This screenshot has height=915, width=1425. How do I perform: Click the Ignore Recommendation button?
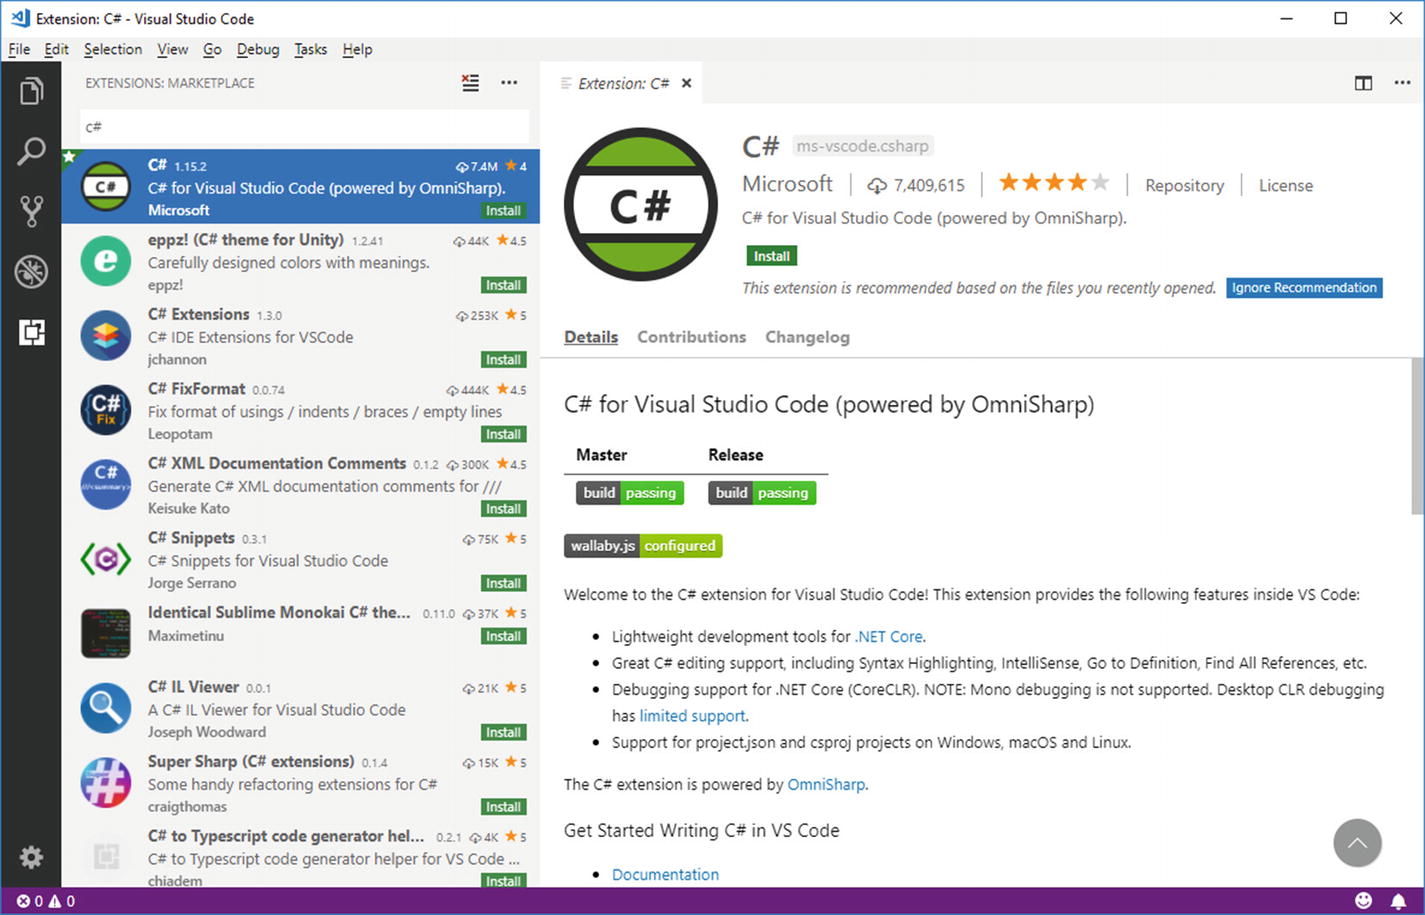[x=1304, y=288]
